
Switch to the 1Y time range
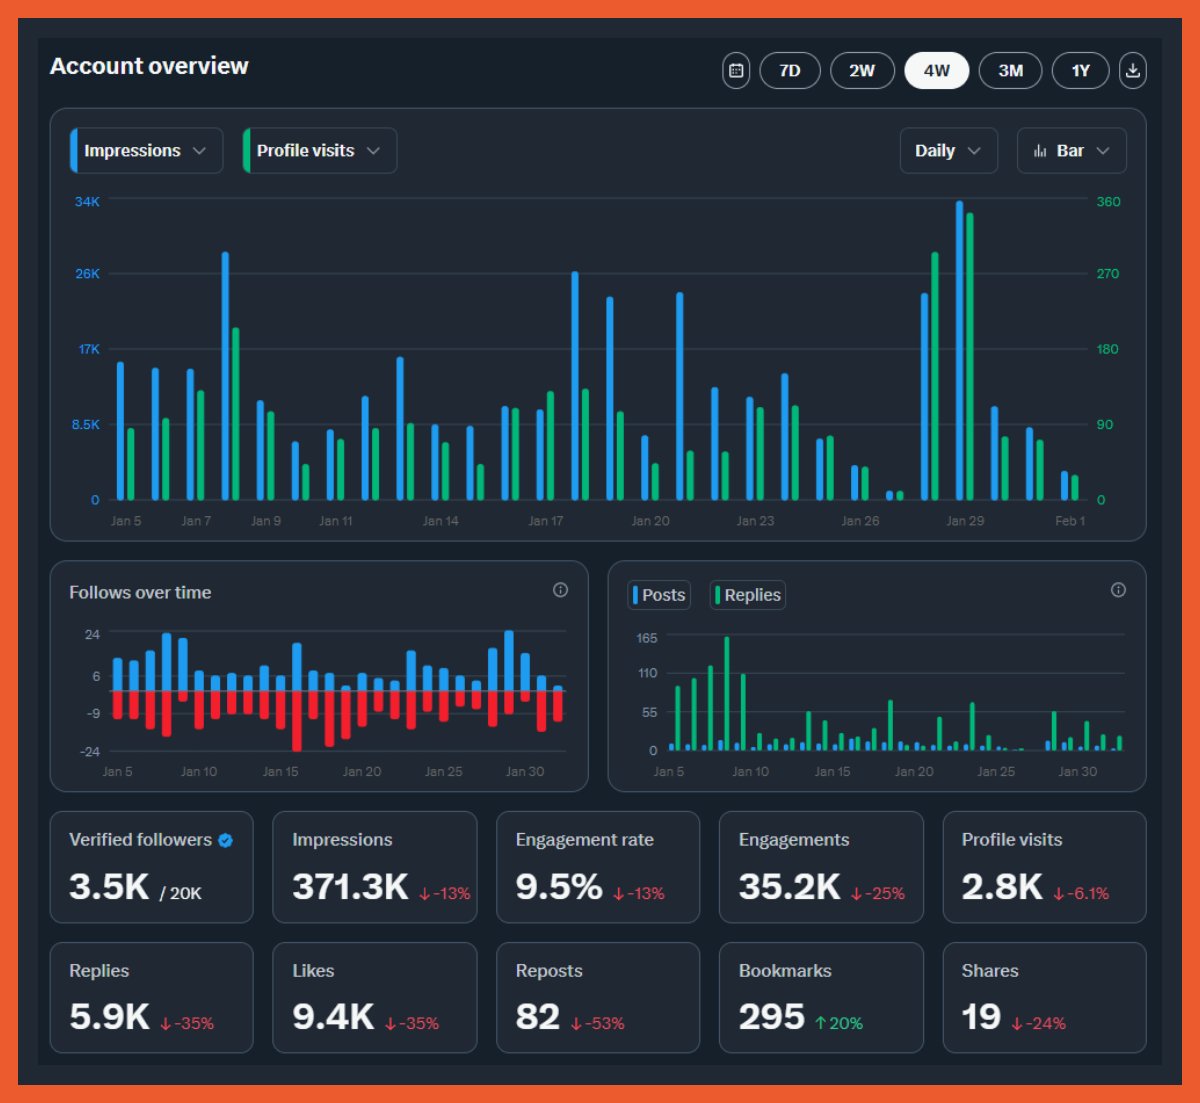1080,71
